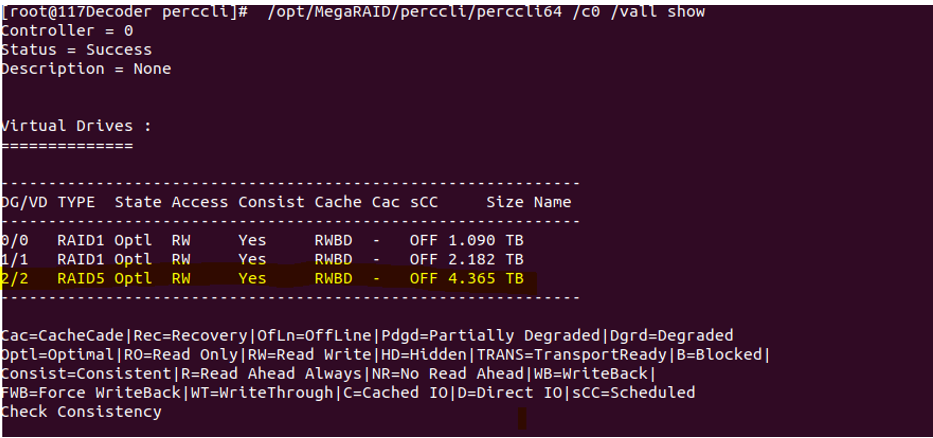The image size is (933, 438).
Task: Click the RAID5 type in highlighted row
Action: pyautogui.click(x=81, y=279)
